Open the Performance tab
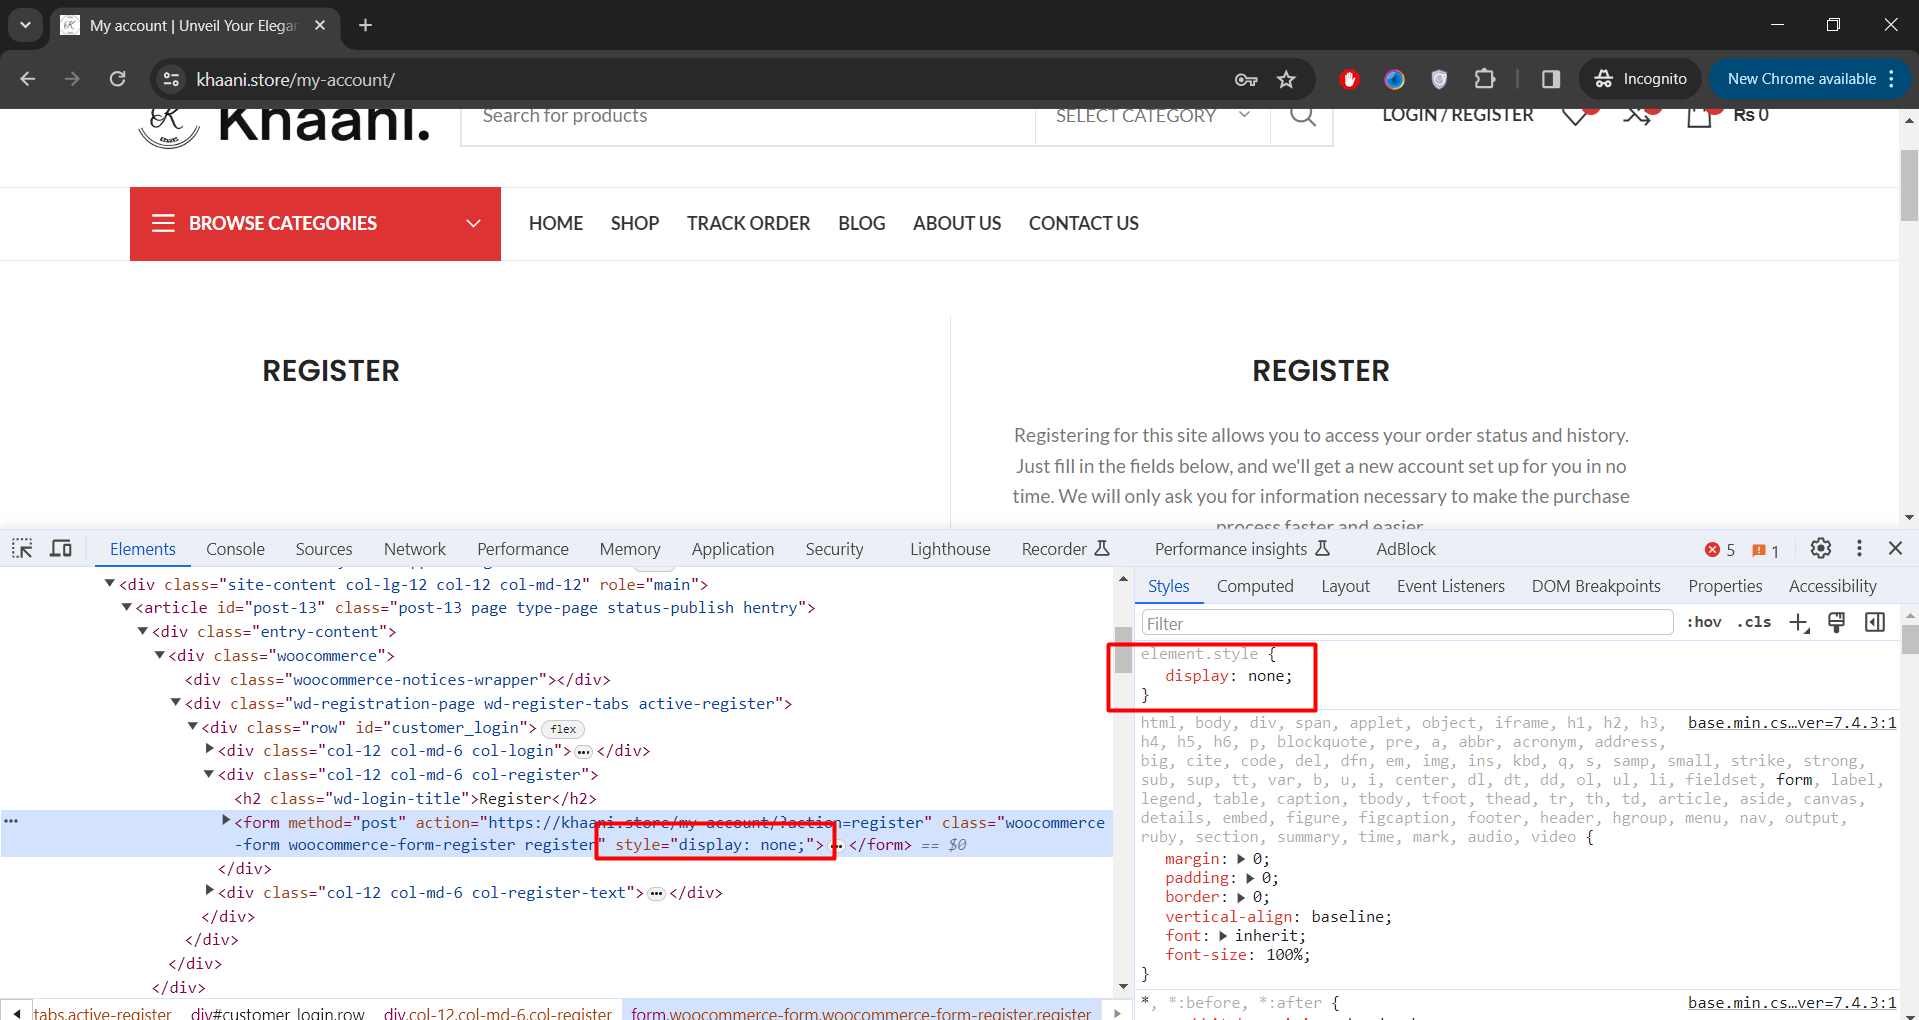 coord(523,549)
